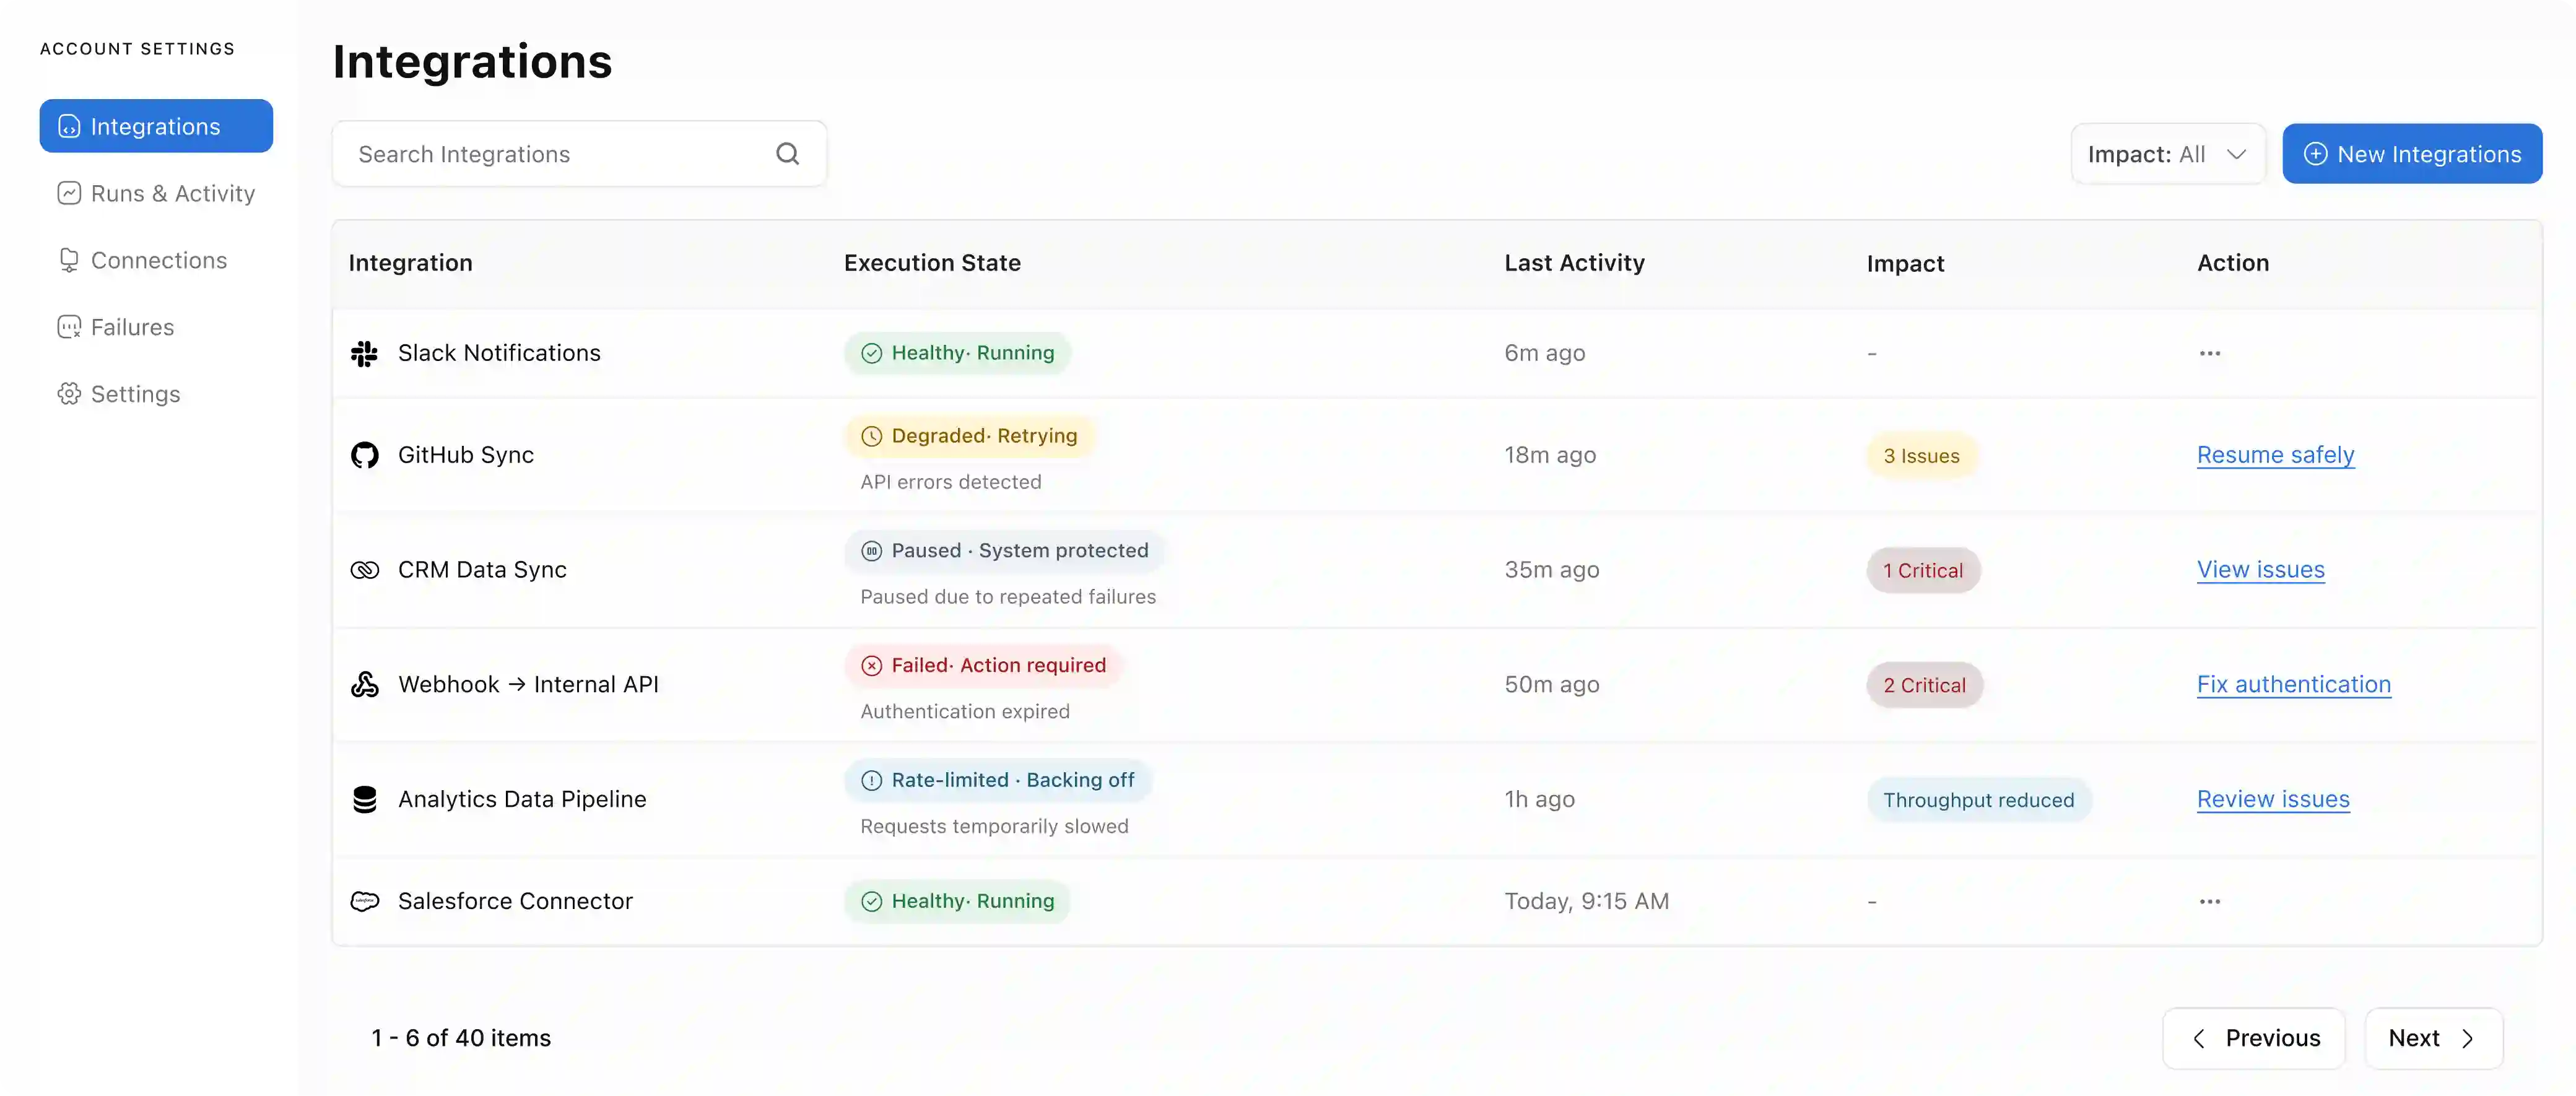Open Slack Notifications row more-actions menu
The height and width of the screenshot is (1096, 2576).
[x=2209, y=353]
